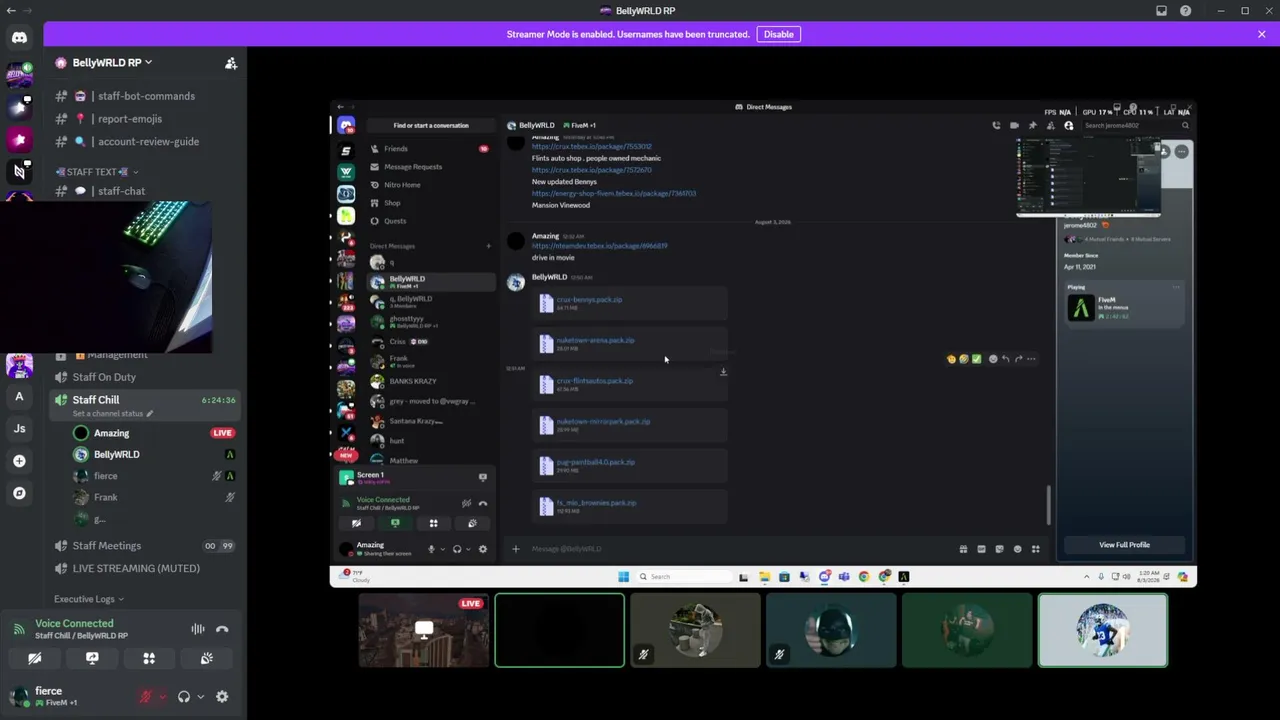The height and width of the screenshot is (720, 1280).
Task: Disable Streamer Mode from the banner
Action: pos(778,34)
